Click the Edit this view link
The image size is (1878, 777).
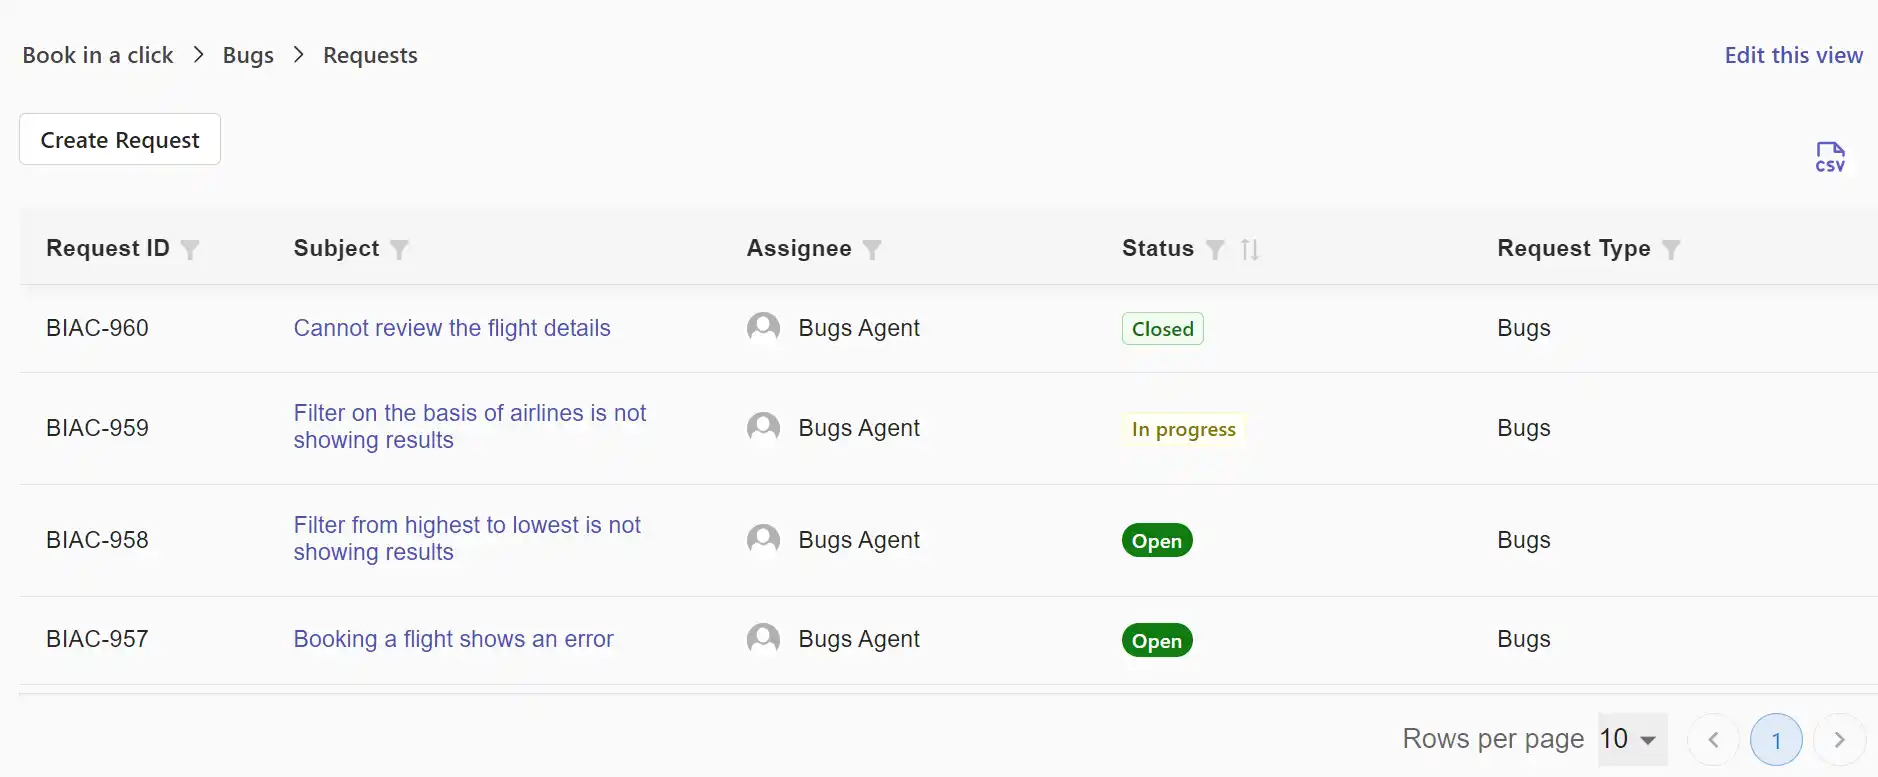[x=1793, y=55]
